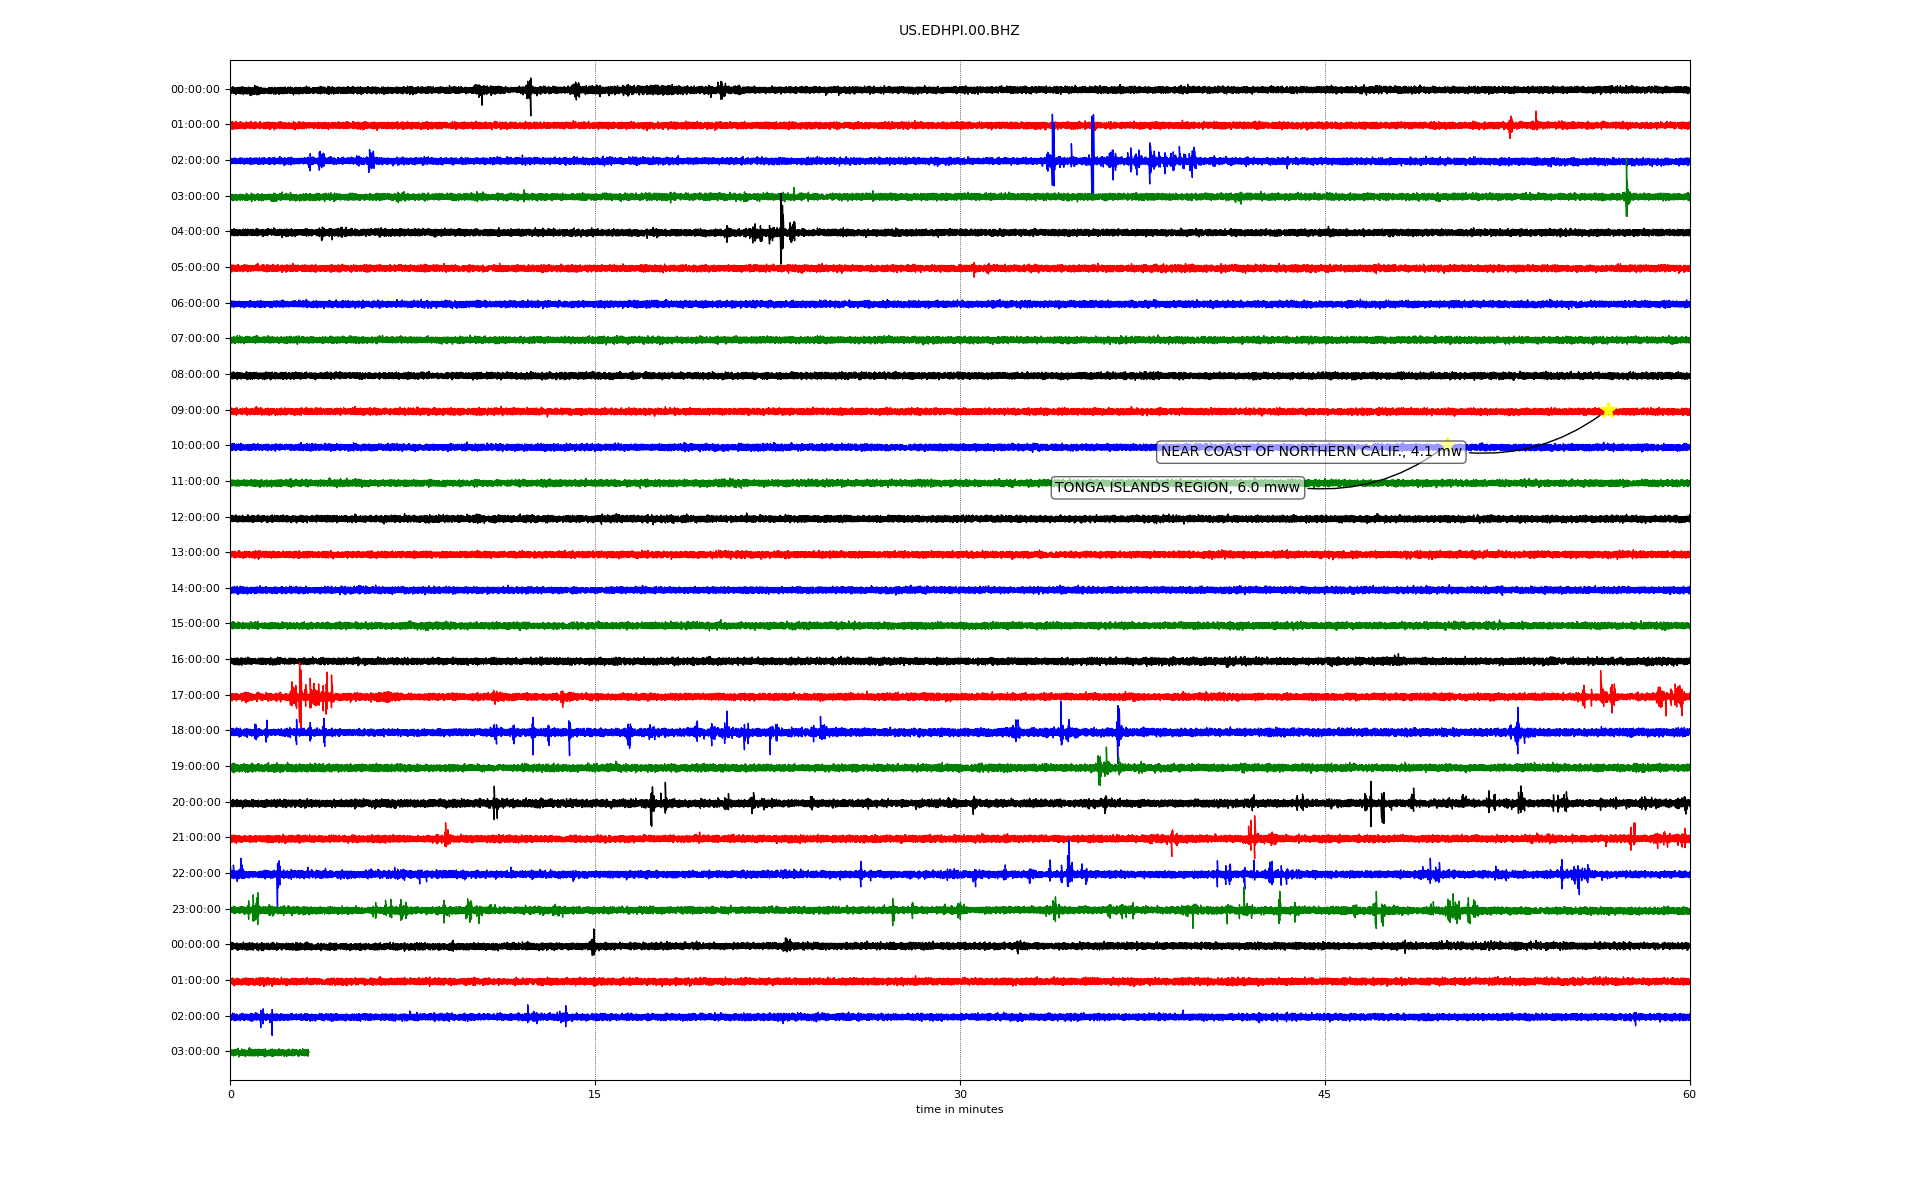Image resolution: width=1920 pixels, height=1200 pixels.
Task: Click the 20:00:00 time label
Action: pyautogui.click(x=195, y=803)
